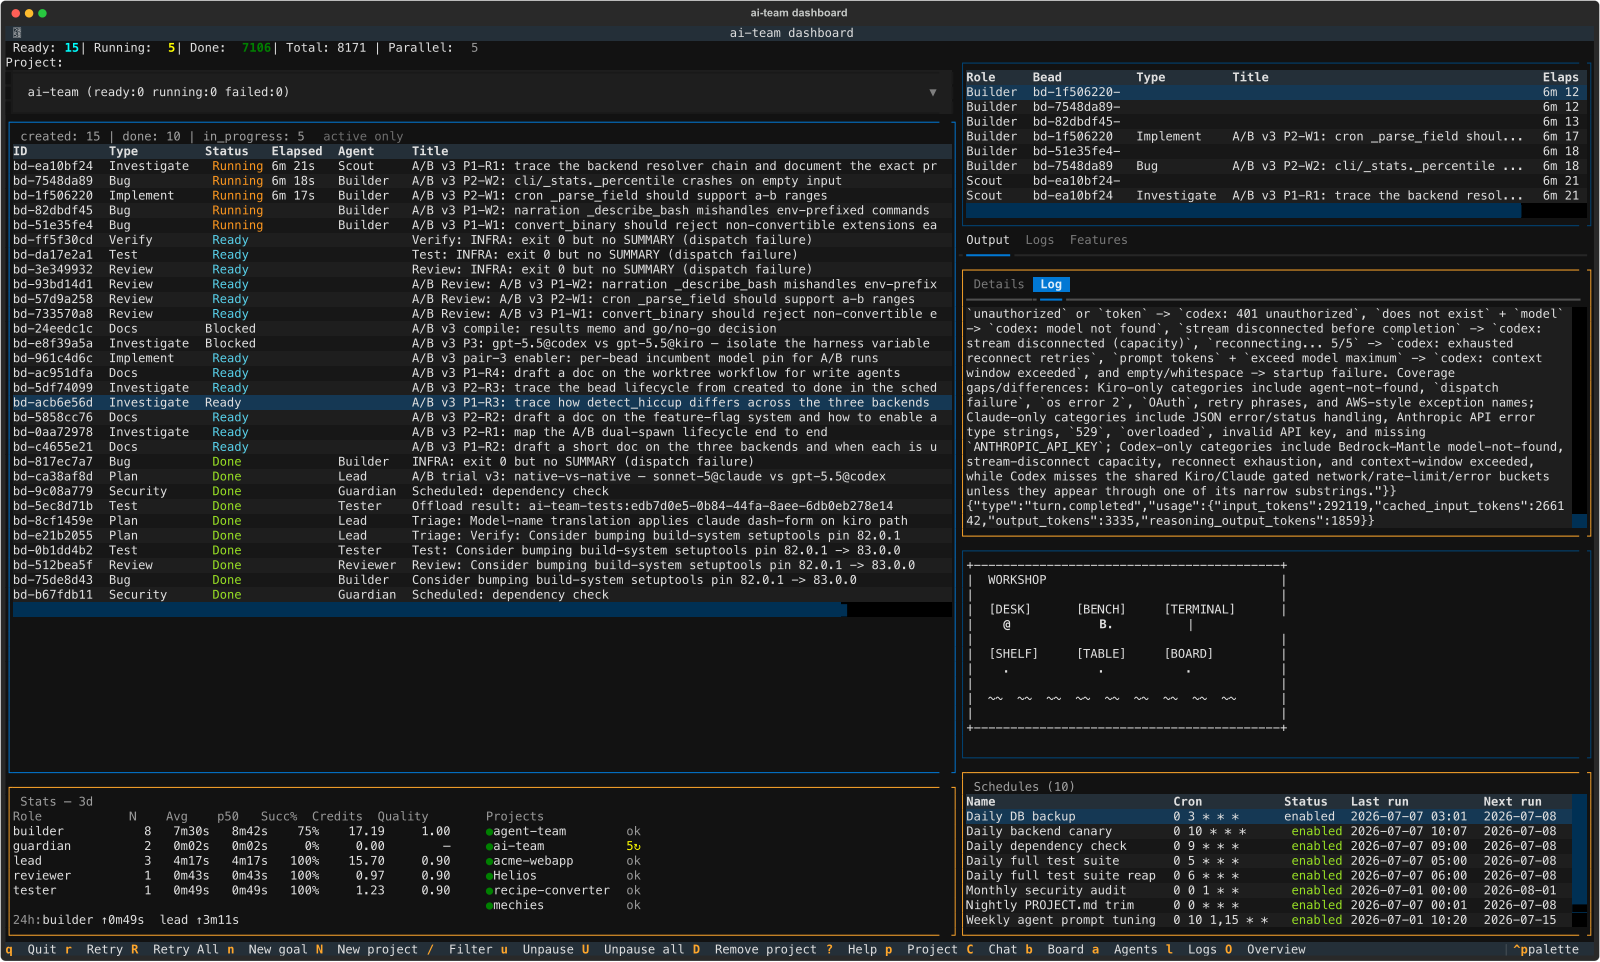Click New goal footer command
The height and width of the screenshot is (962, 1600).
[279, 950]
